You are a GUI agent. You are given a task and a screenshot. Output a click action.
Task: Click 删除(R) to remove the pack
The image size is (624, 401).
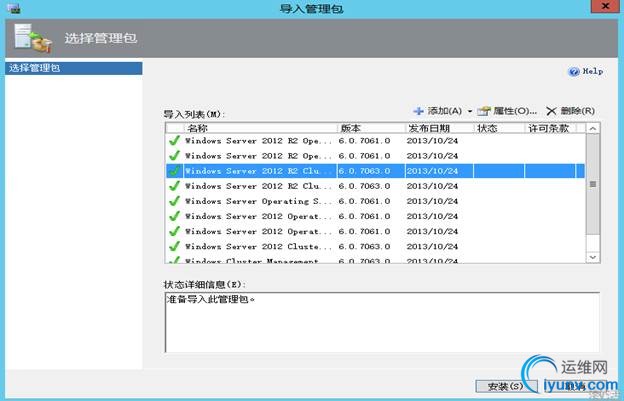(x=570, y=111)
